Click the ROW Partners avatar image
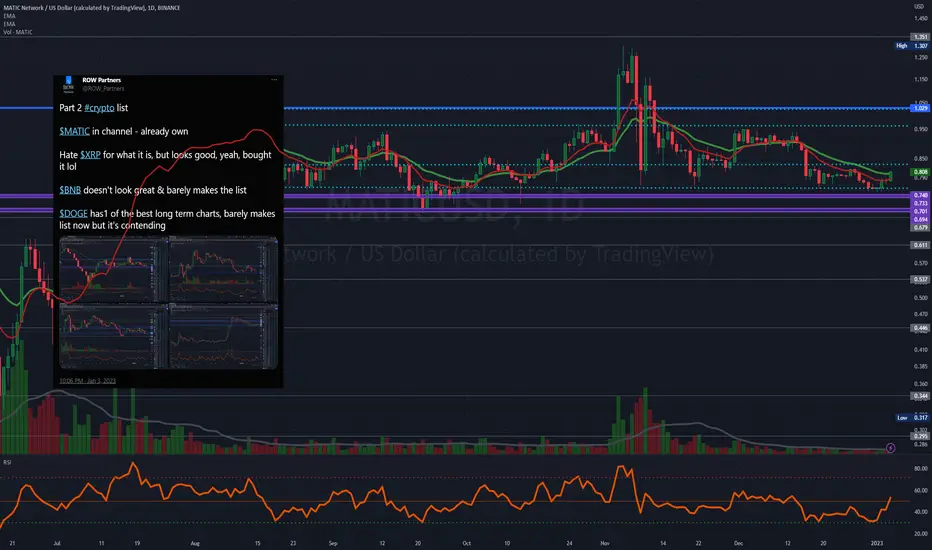Viewport: 932px width, 550px height. click(68, 84)
